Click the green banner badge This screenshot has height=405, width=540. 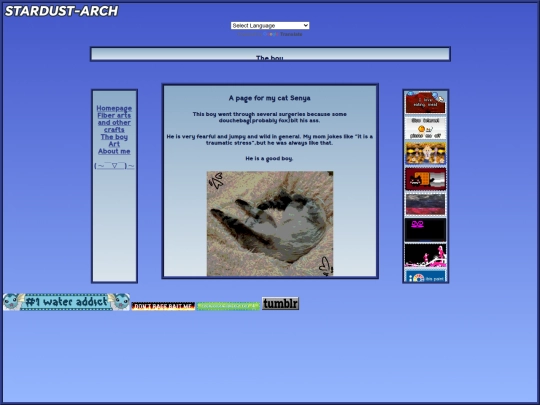click(x=228, y=306)
